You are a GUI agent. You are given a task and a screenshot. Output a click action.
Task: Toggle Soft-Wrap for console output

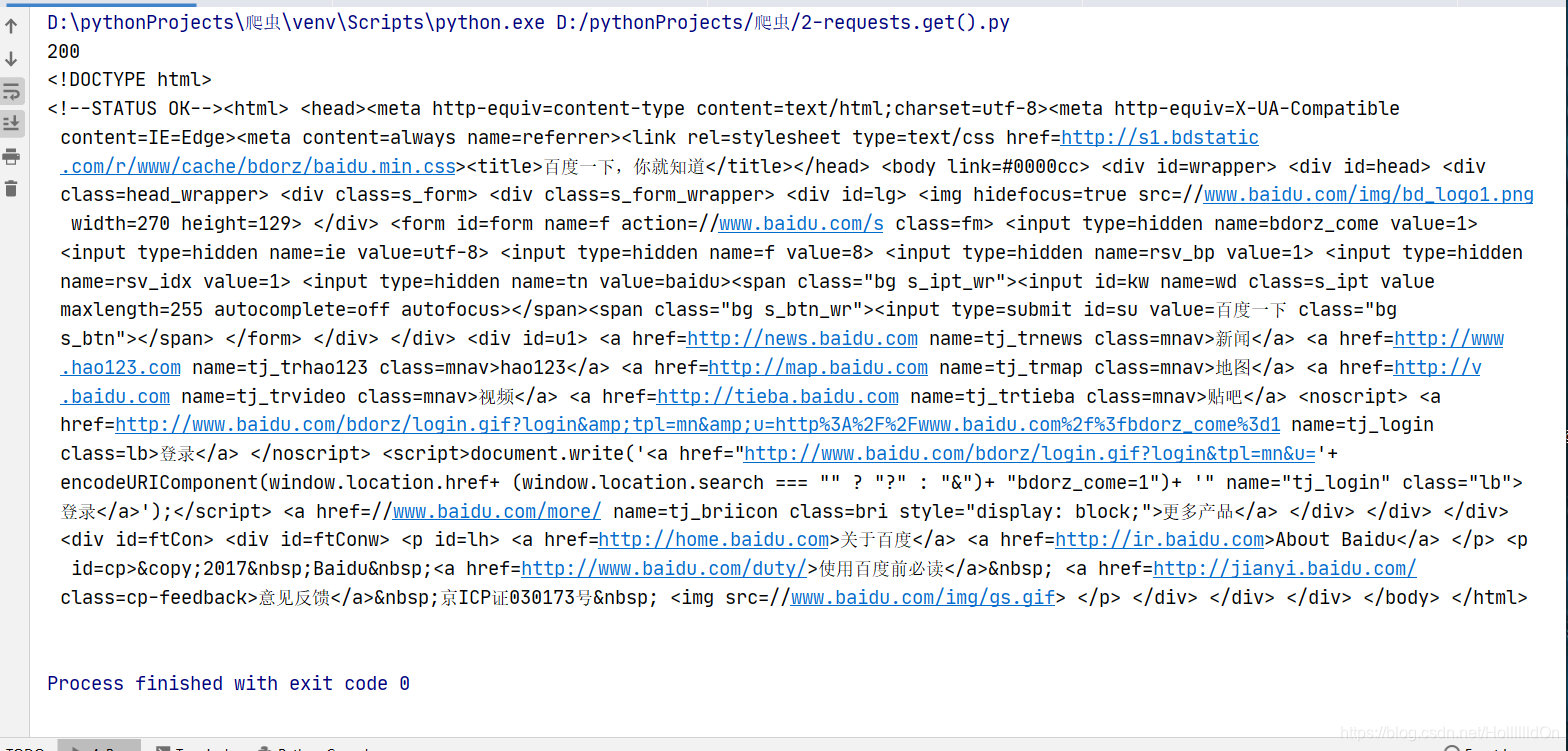[12, 91]
